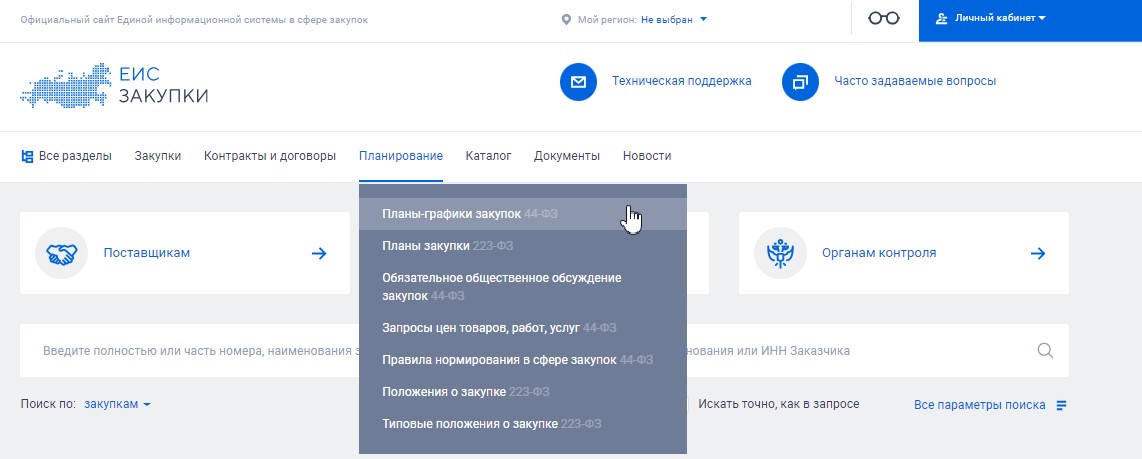Click the frequently asked questions round icon
This screenshot has width=1142, height=459.
pyautogui.click(x=800, y=82)
